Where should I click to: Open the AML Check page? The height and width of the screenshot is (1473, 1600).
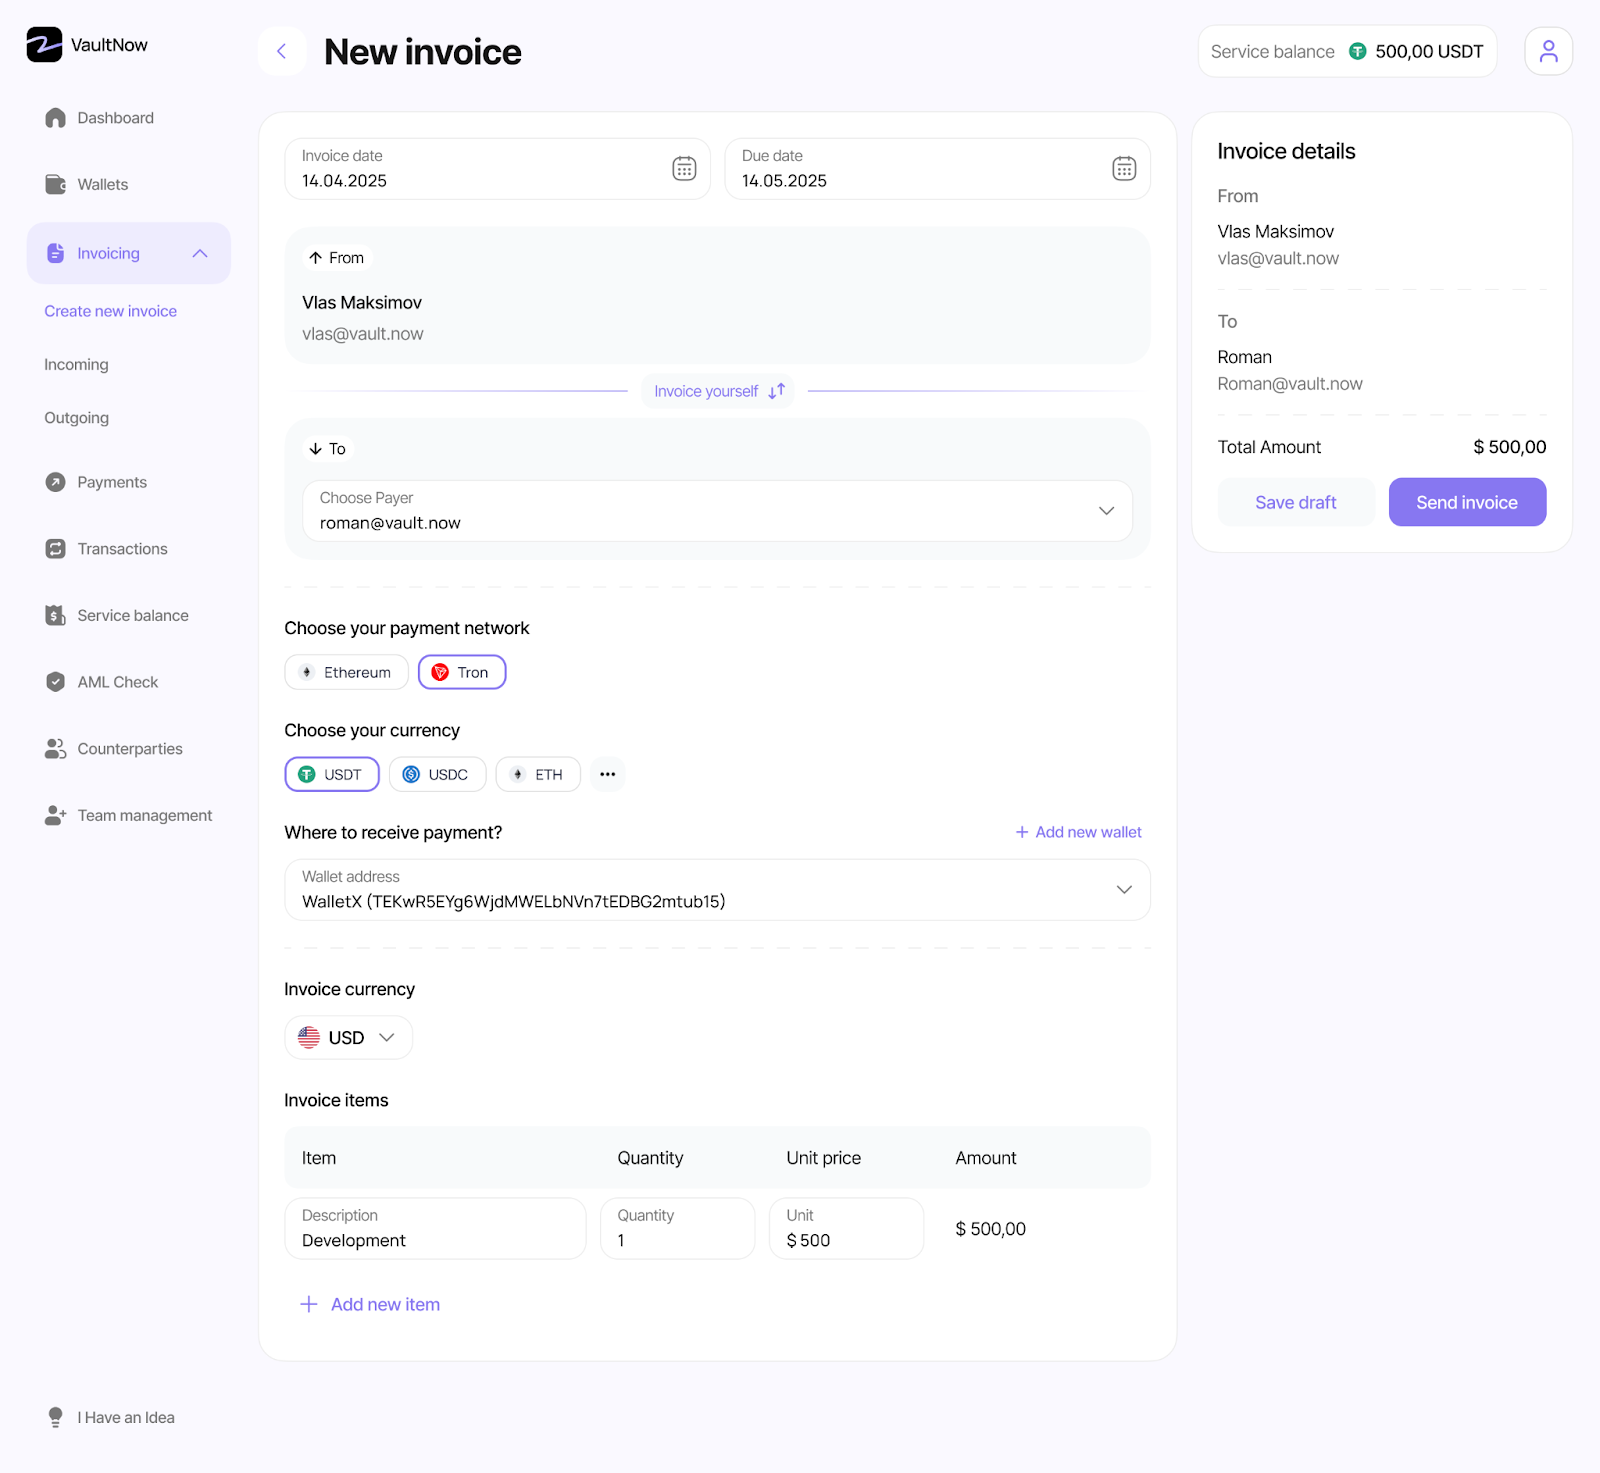pyautogui.click(x=117, y=682)
